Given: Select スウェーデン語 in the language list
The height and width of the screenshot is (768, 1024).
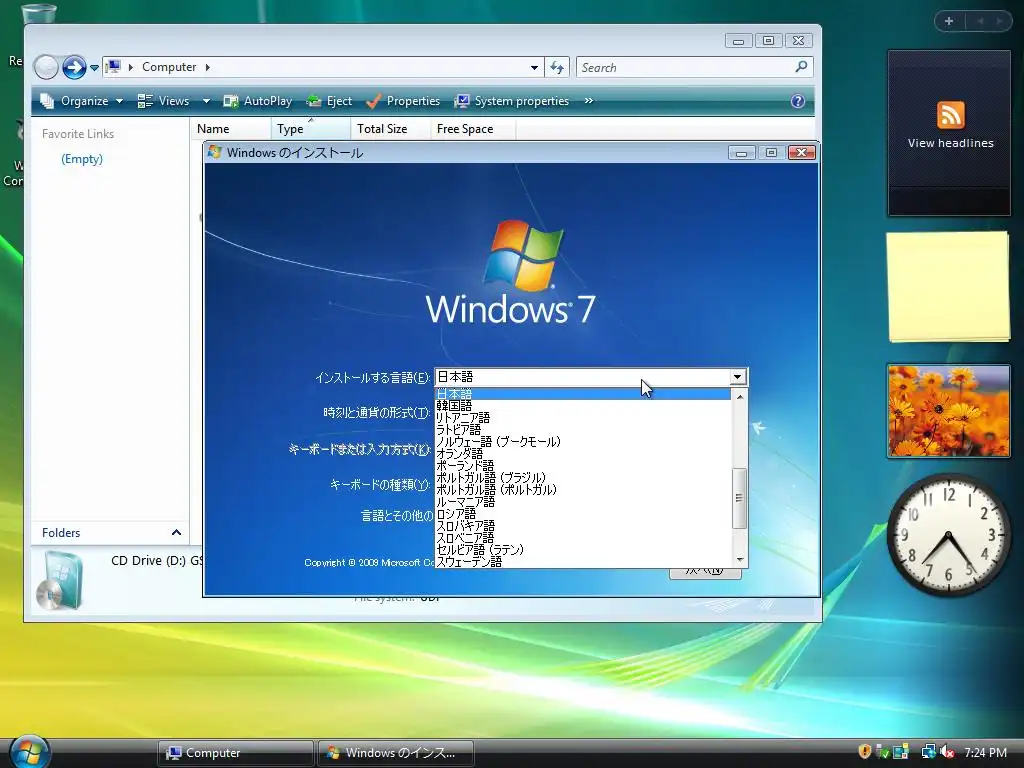Looking at the screenshot, I should [x=583, y=561].
